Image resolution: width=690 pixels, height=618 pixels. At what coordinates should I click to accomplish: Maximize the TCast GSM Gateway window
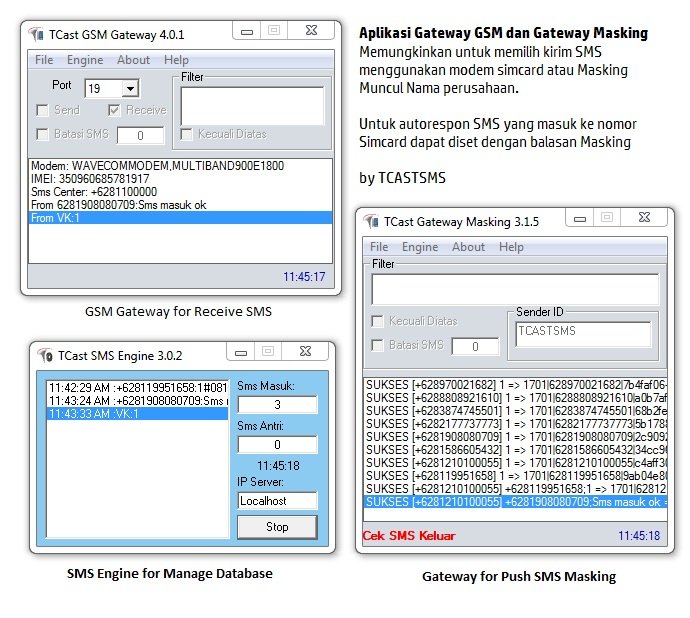274,30
